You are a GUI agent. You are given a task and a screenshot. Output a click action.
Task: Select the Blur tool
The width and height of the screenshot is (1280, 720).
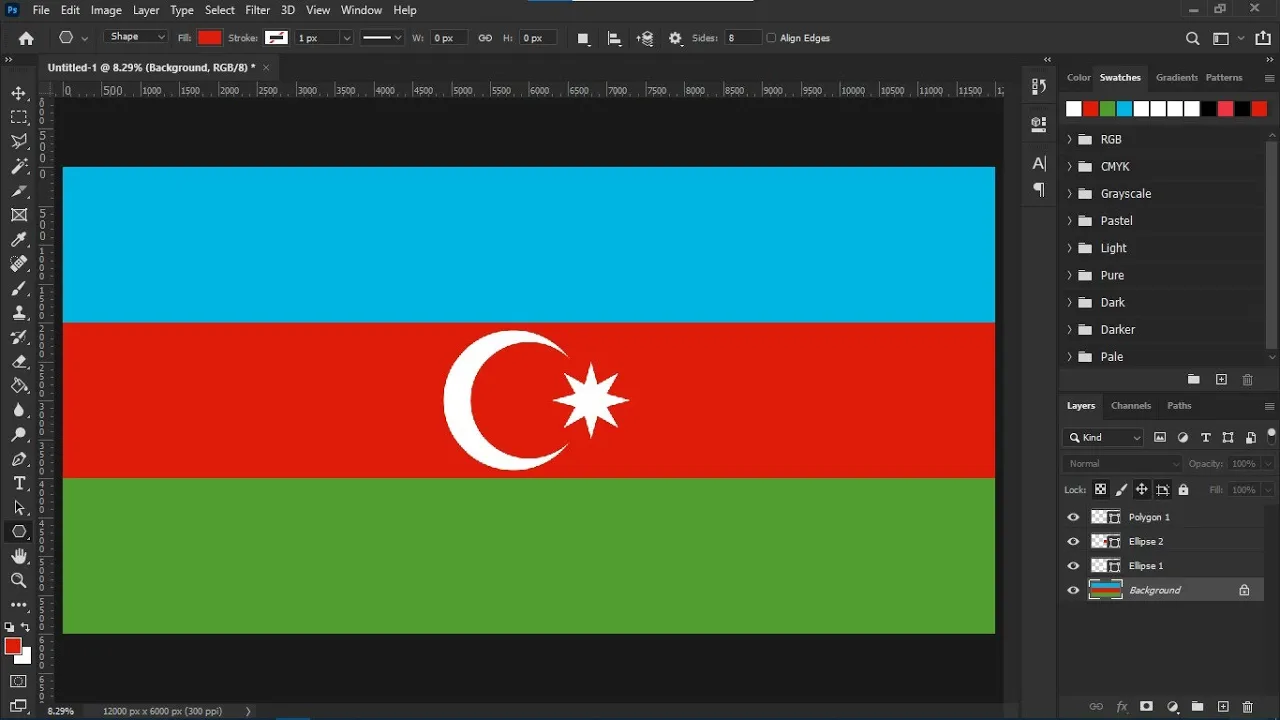point(19,410)
